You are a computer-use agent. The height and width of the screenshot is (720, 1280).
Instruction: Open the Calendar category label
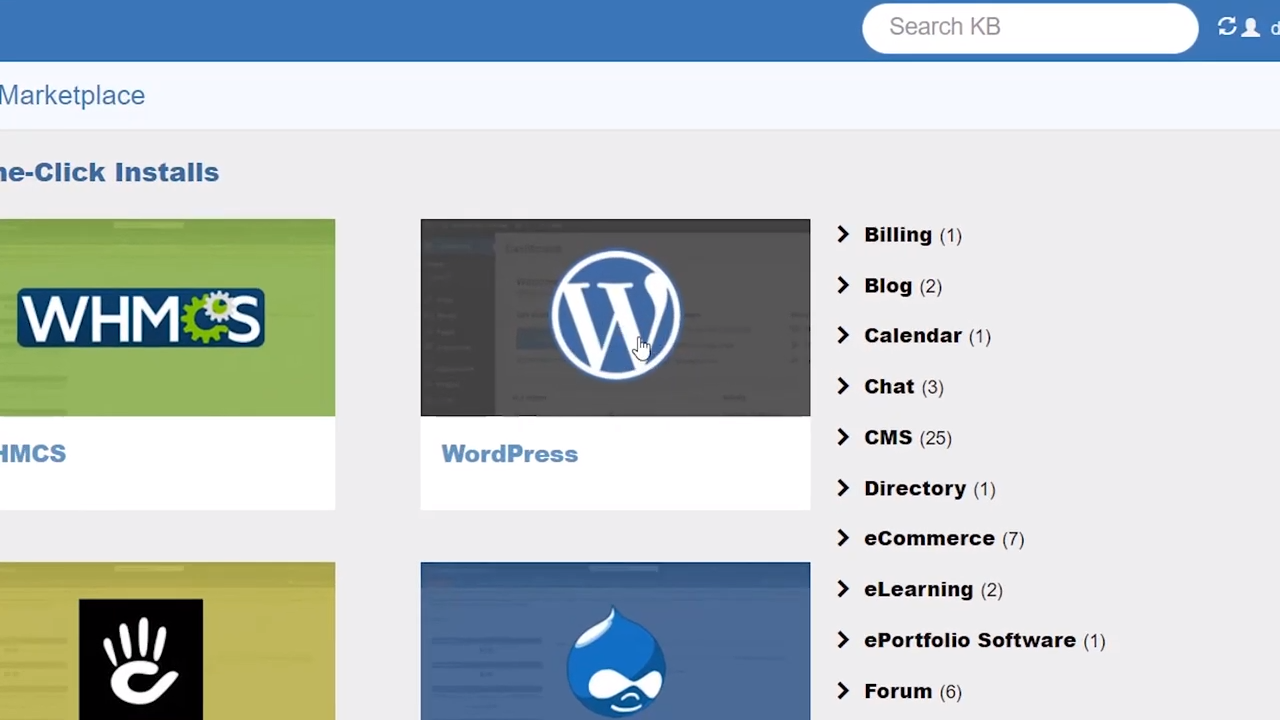point(913,335)
